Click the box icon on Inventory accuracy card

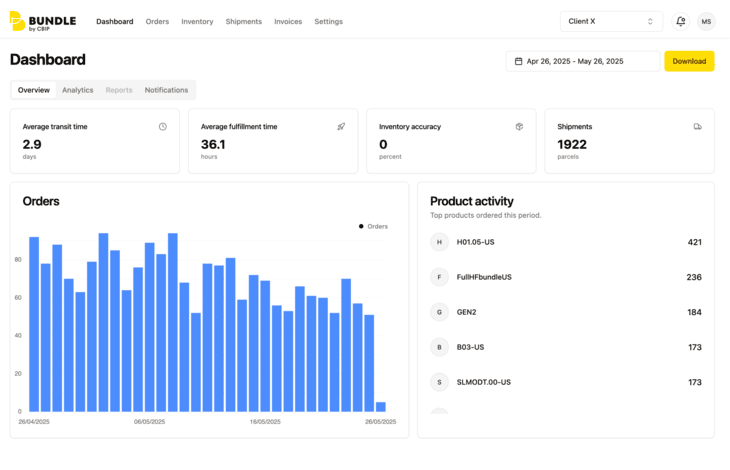tap(519, 127)
